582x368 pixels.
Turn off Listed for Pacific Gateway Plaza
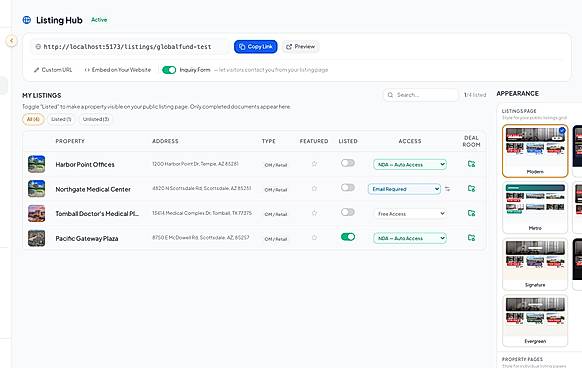pos(348,237)
